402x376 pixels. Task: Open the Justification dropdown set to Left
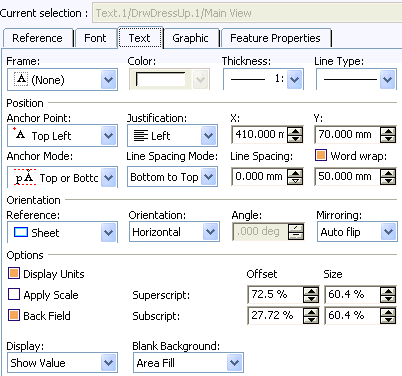pos(172,136)
